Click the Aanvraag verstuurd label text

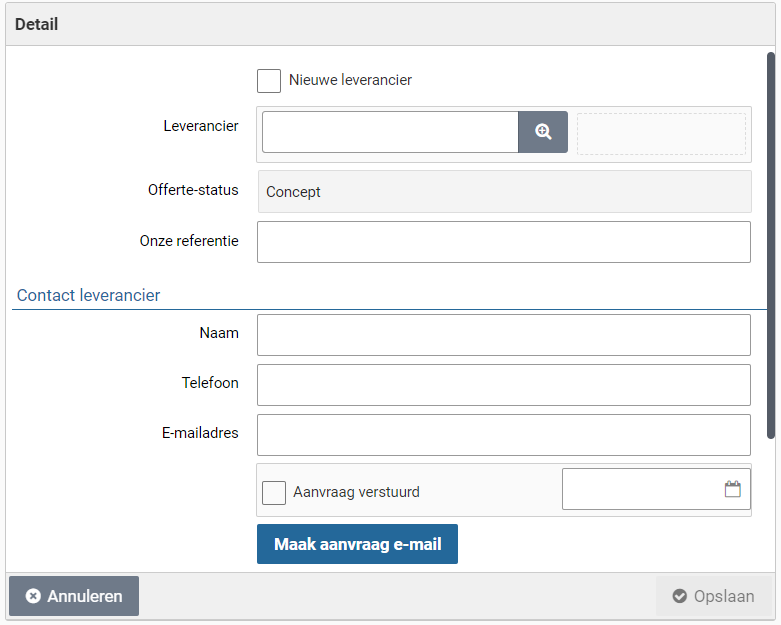pos(356,492)
